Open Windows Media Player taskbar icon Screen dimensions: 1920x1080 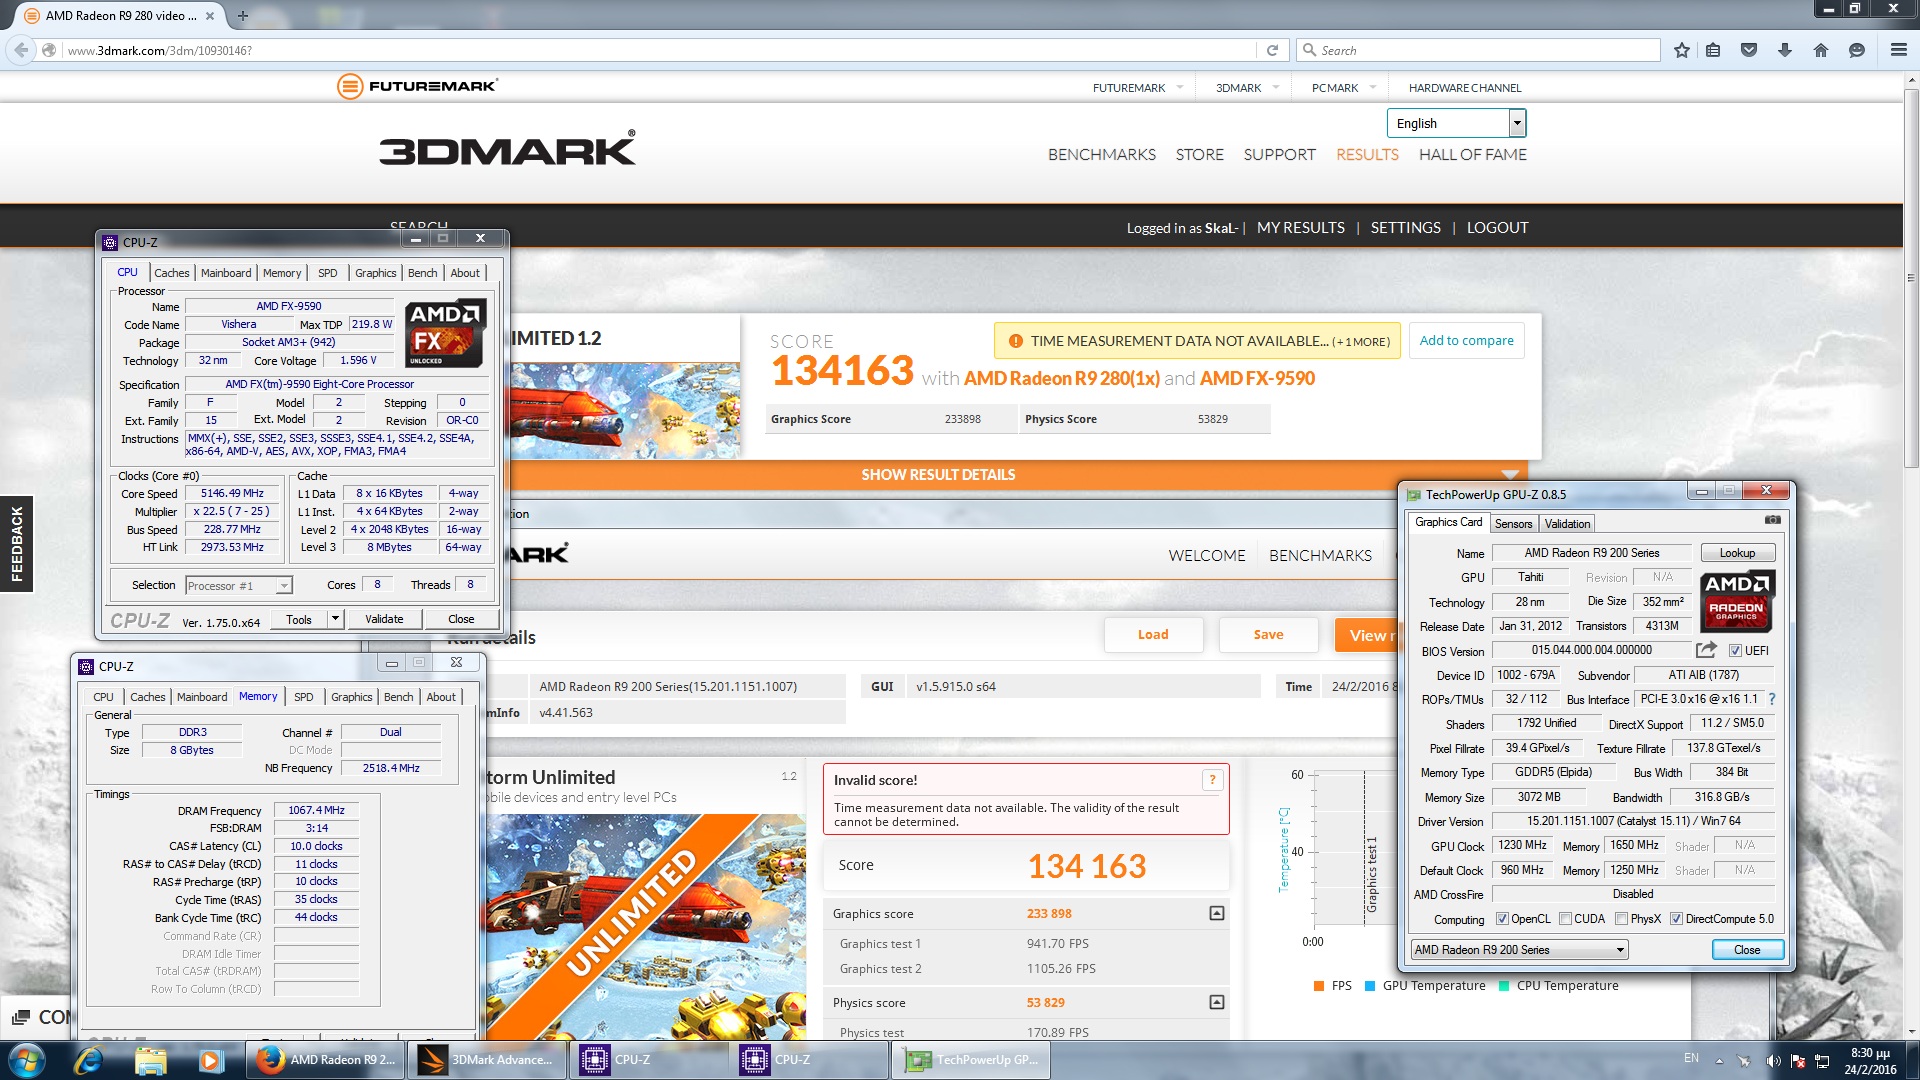tap(210, 1059)
